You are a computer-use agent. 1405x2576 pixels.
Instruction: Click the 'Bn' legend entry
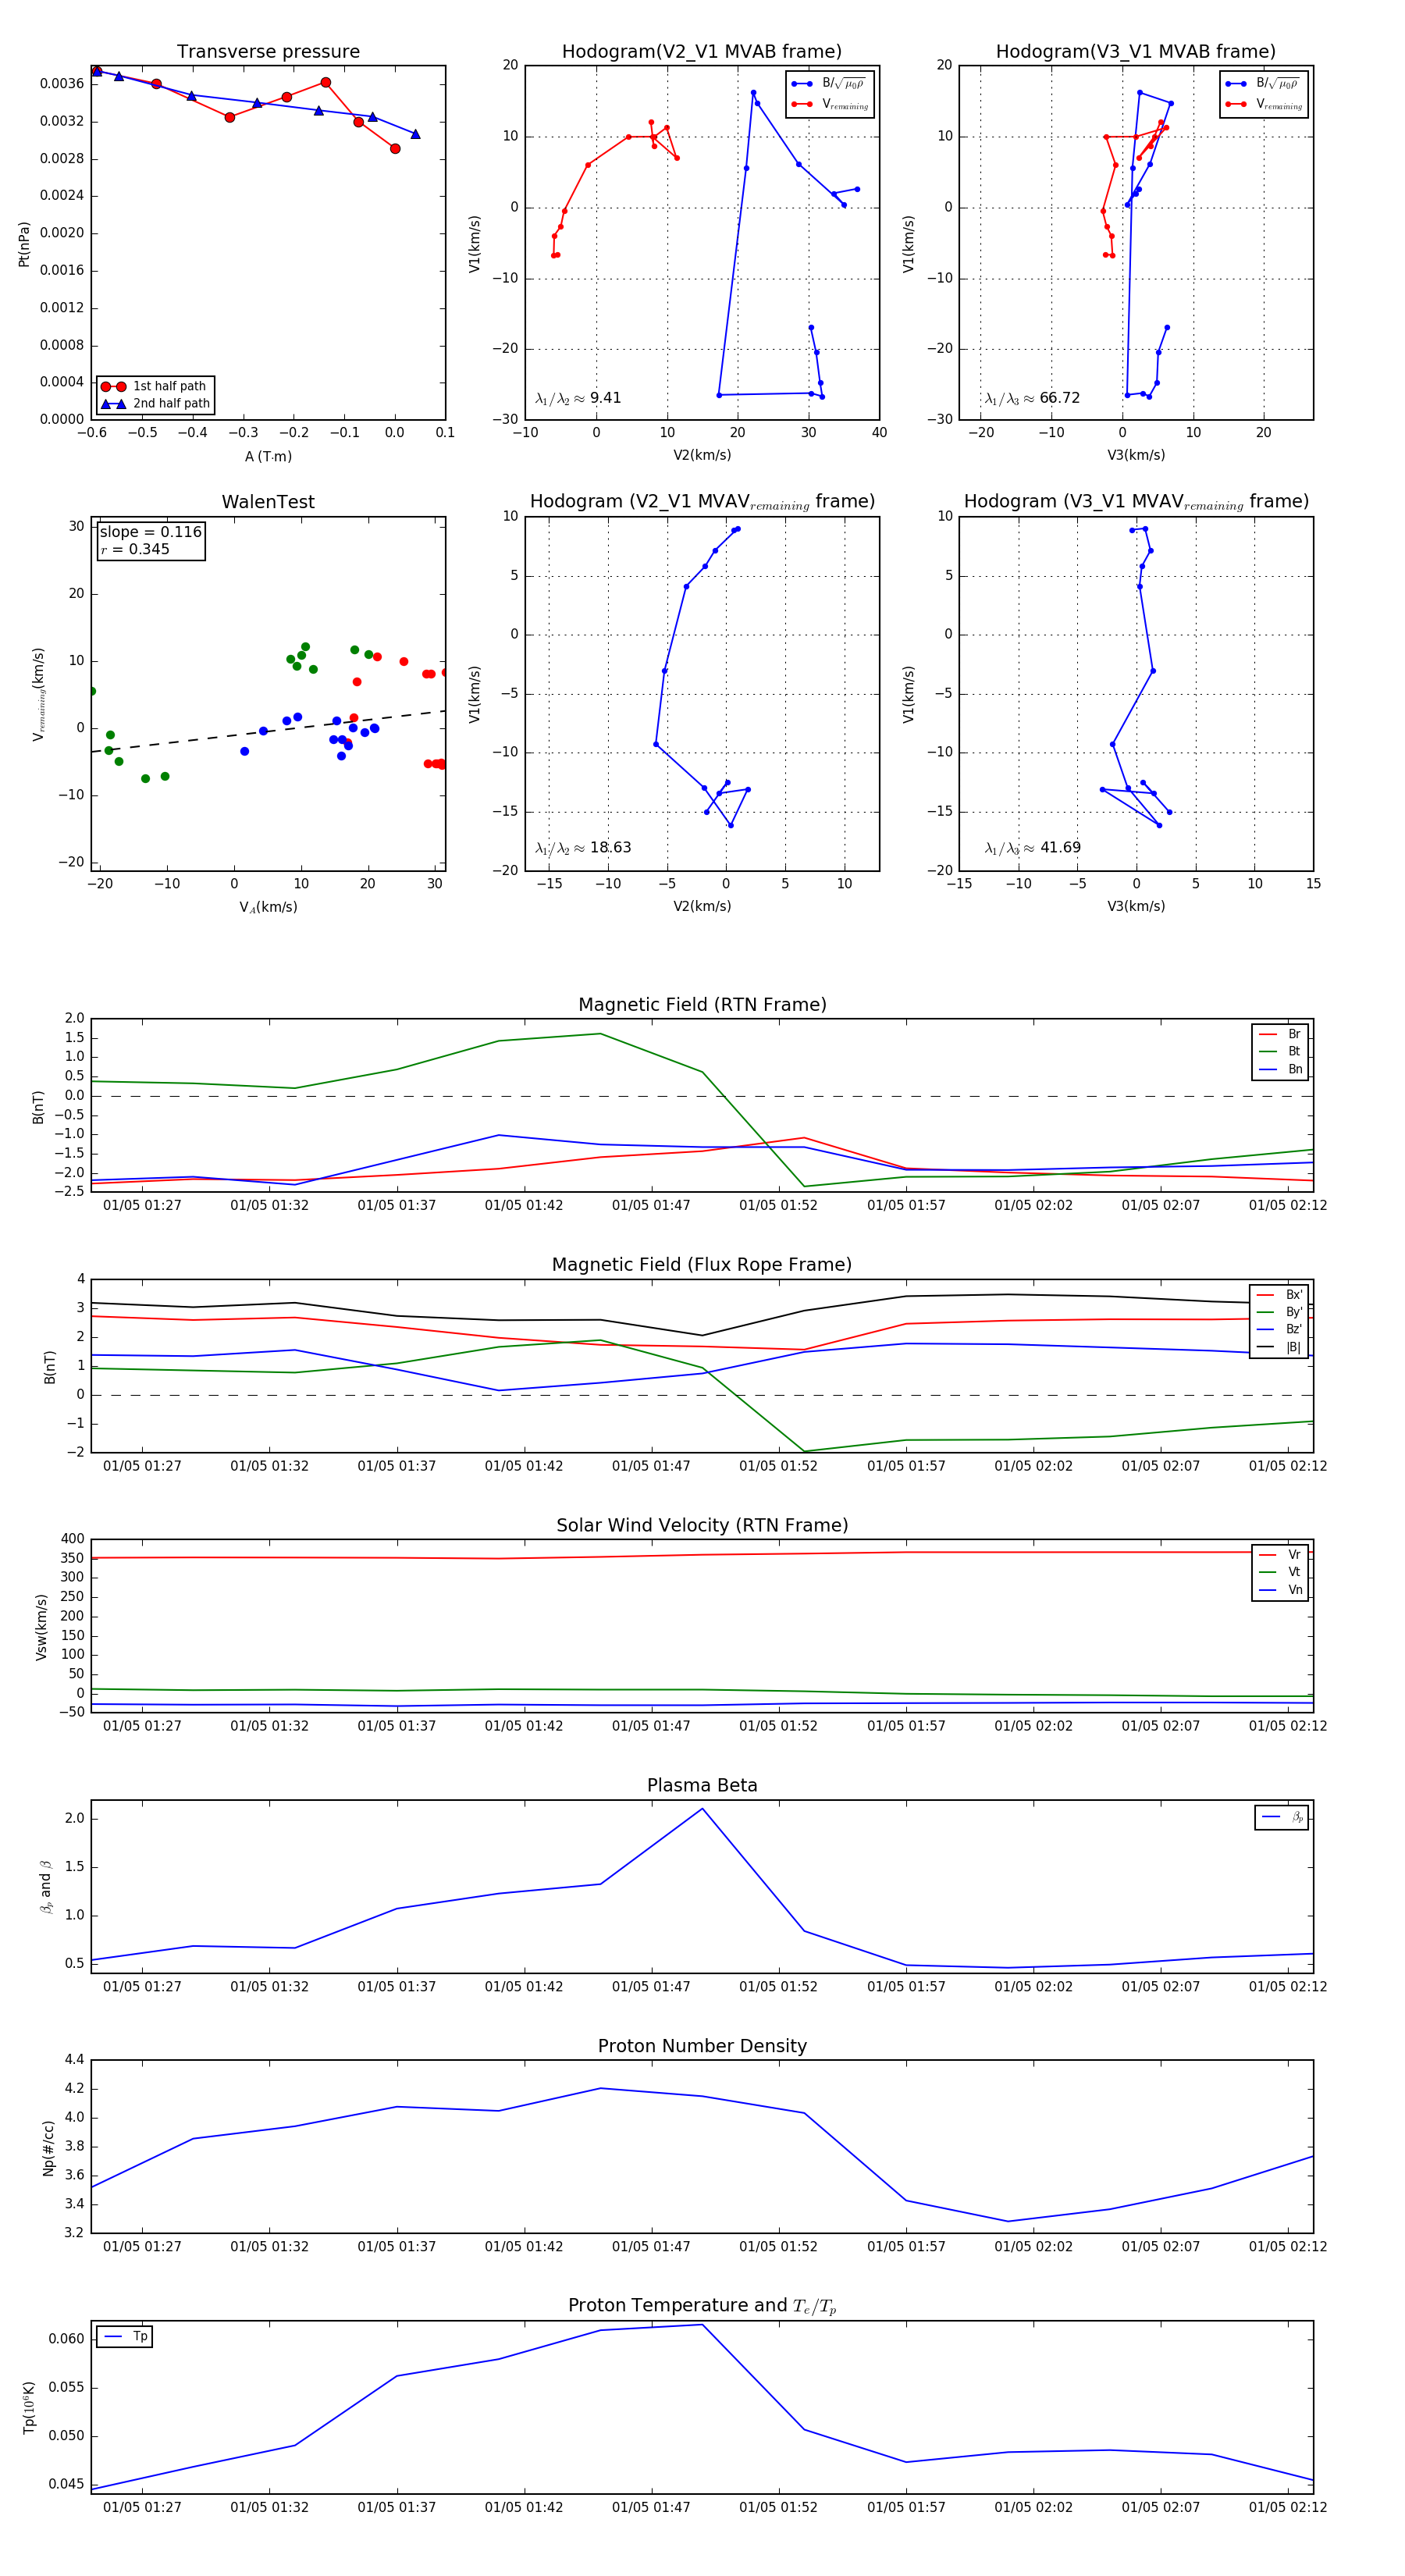(1280, 1069)
